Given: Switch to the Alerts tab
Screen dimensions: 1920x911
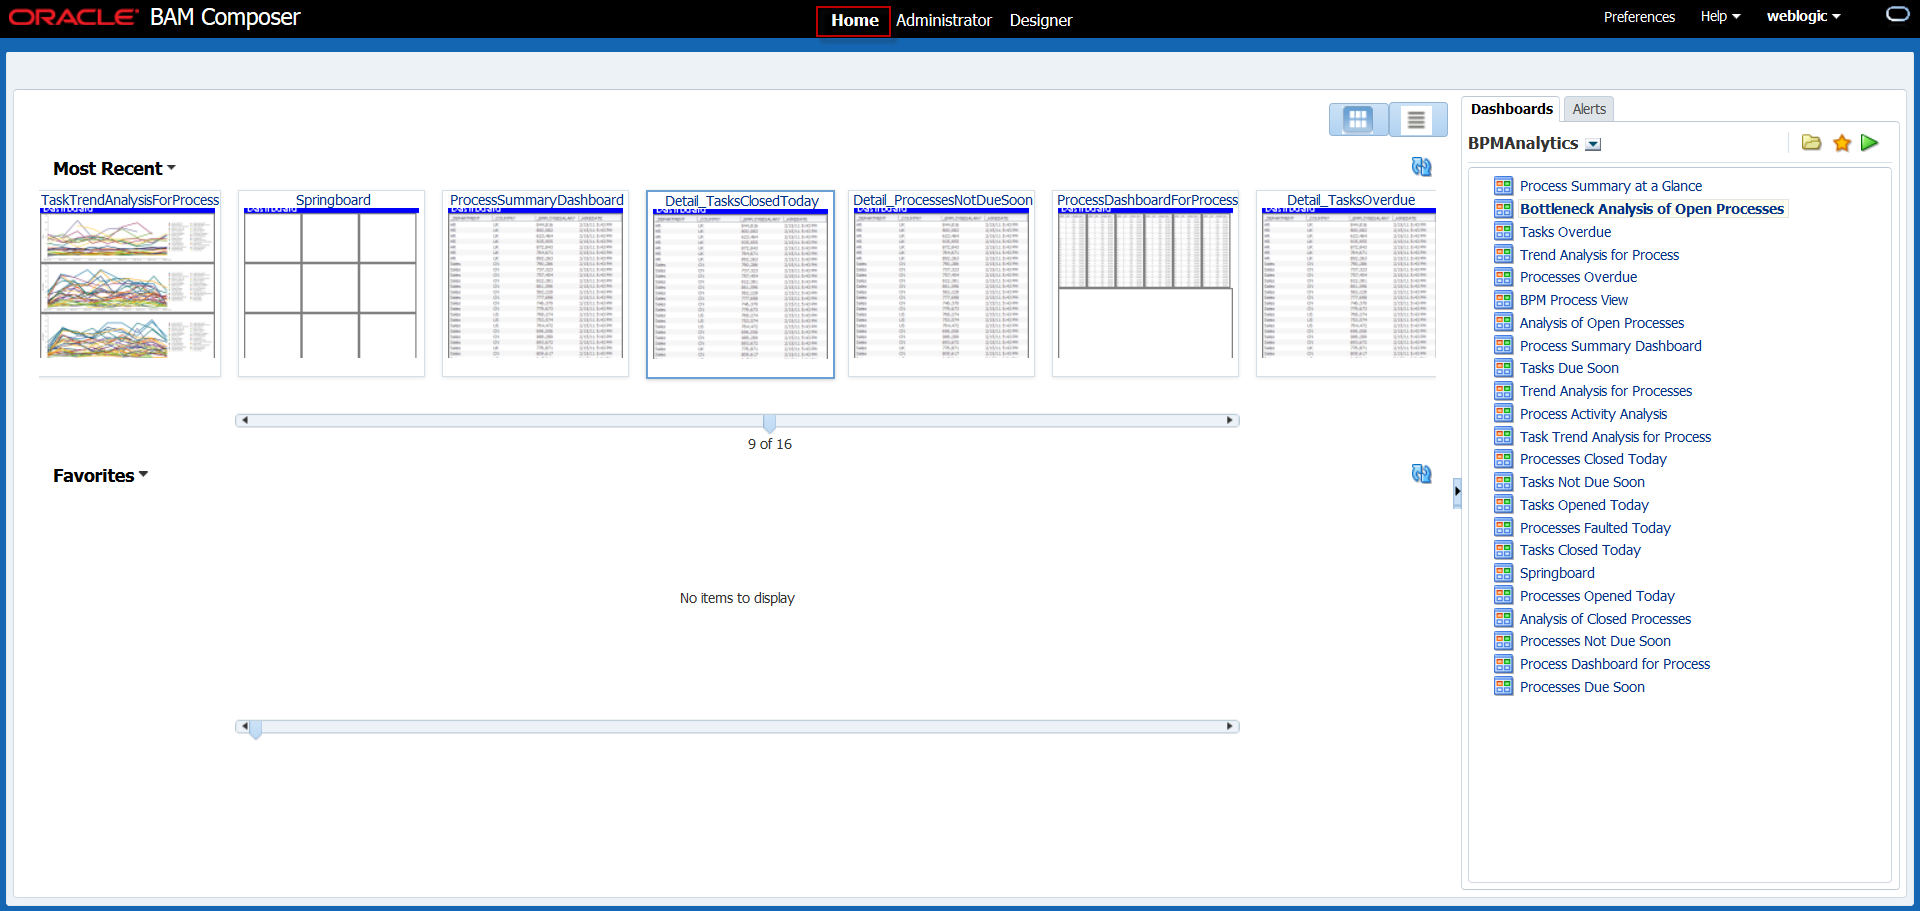Looking at the screenshot, I should click(x=1588, y=109).
